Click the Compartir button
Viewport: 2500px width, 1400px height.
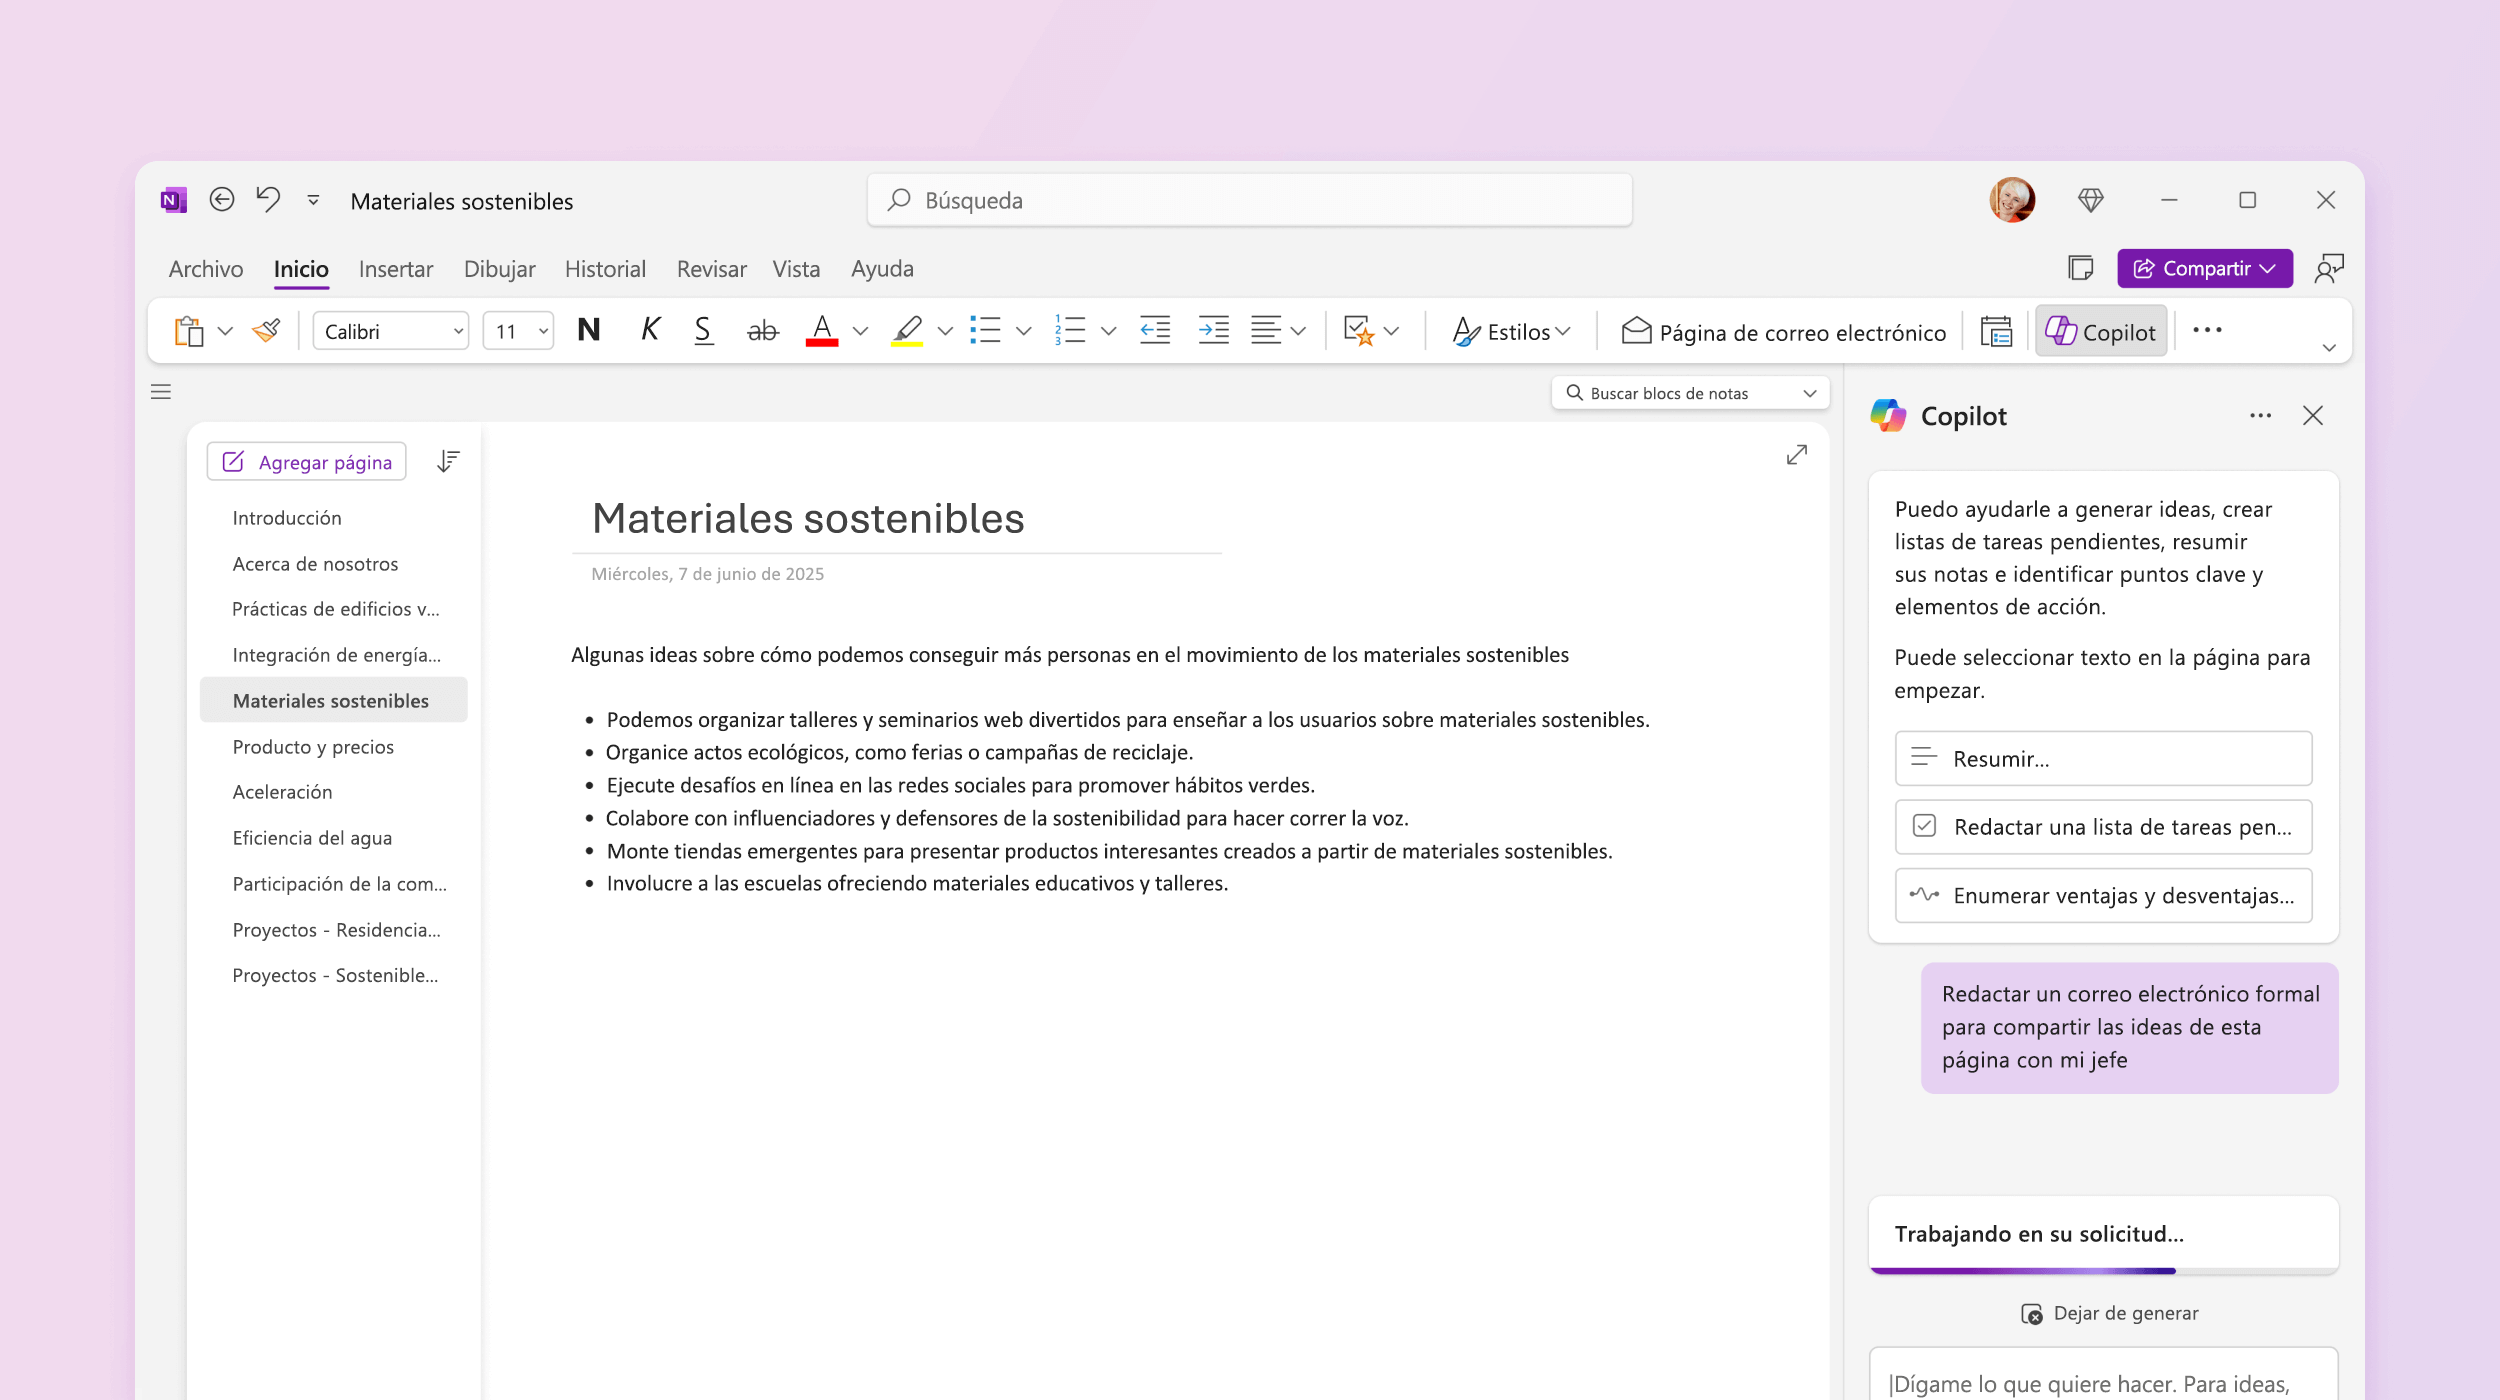[x=2204, y=268]
